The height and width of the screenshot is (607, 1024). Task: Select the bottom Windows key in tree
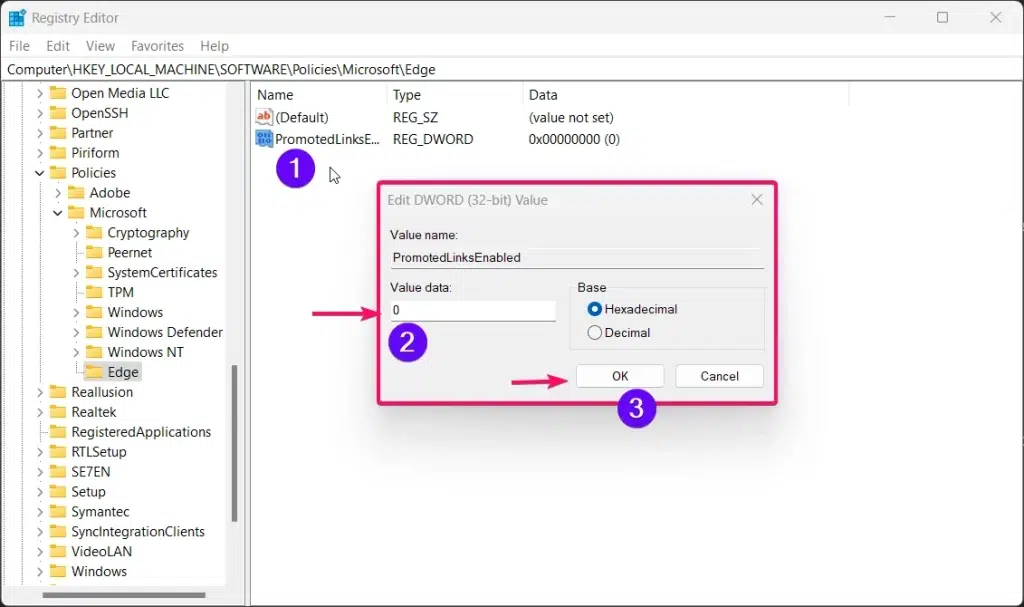[99, 571]
